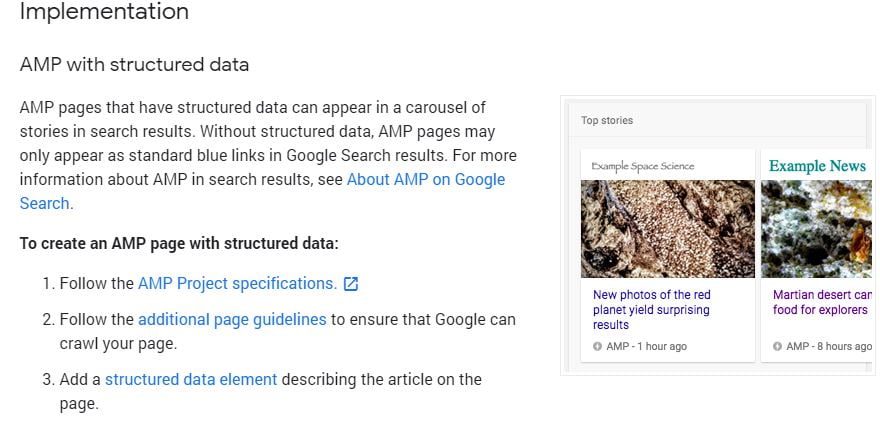Click the AMP icon beside "8 hours ago"
The height and width of the screenshot is (428, 880).
coord(778,347)
